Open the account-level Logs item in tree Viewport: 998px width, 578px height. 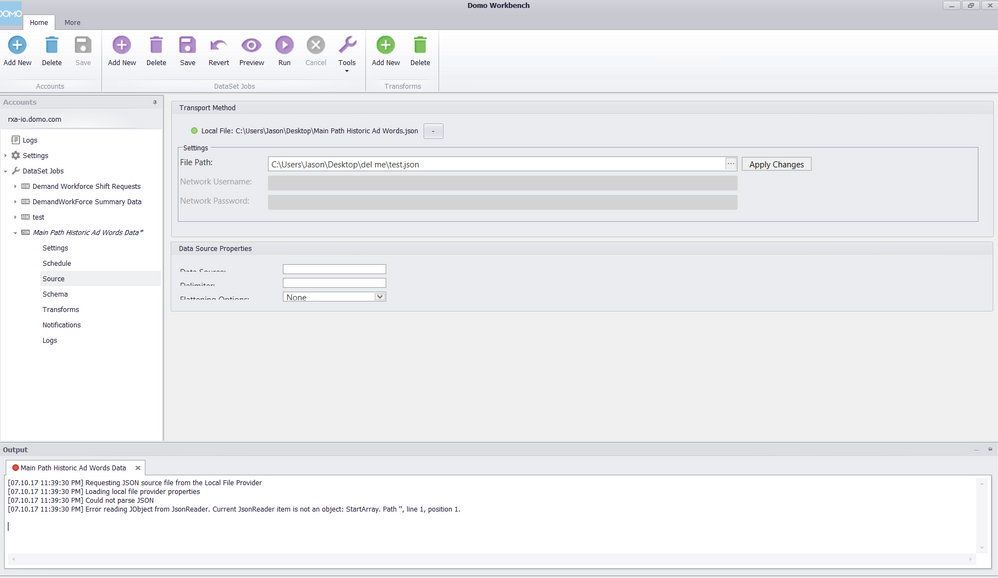point(25,140)
